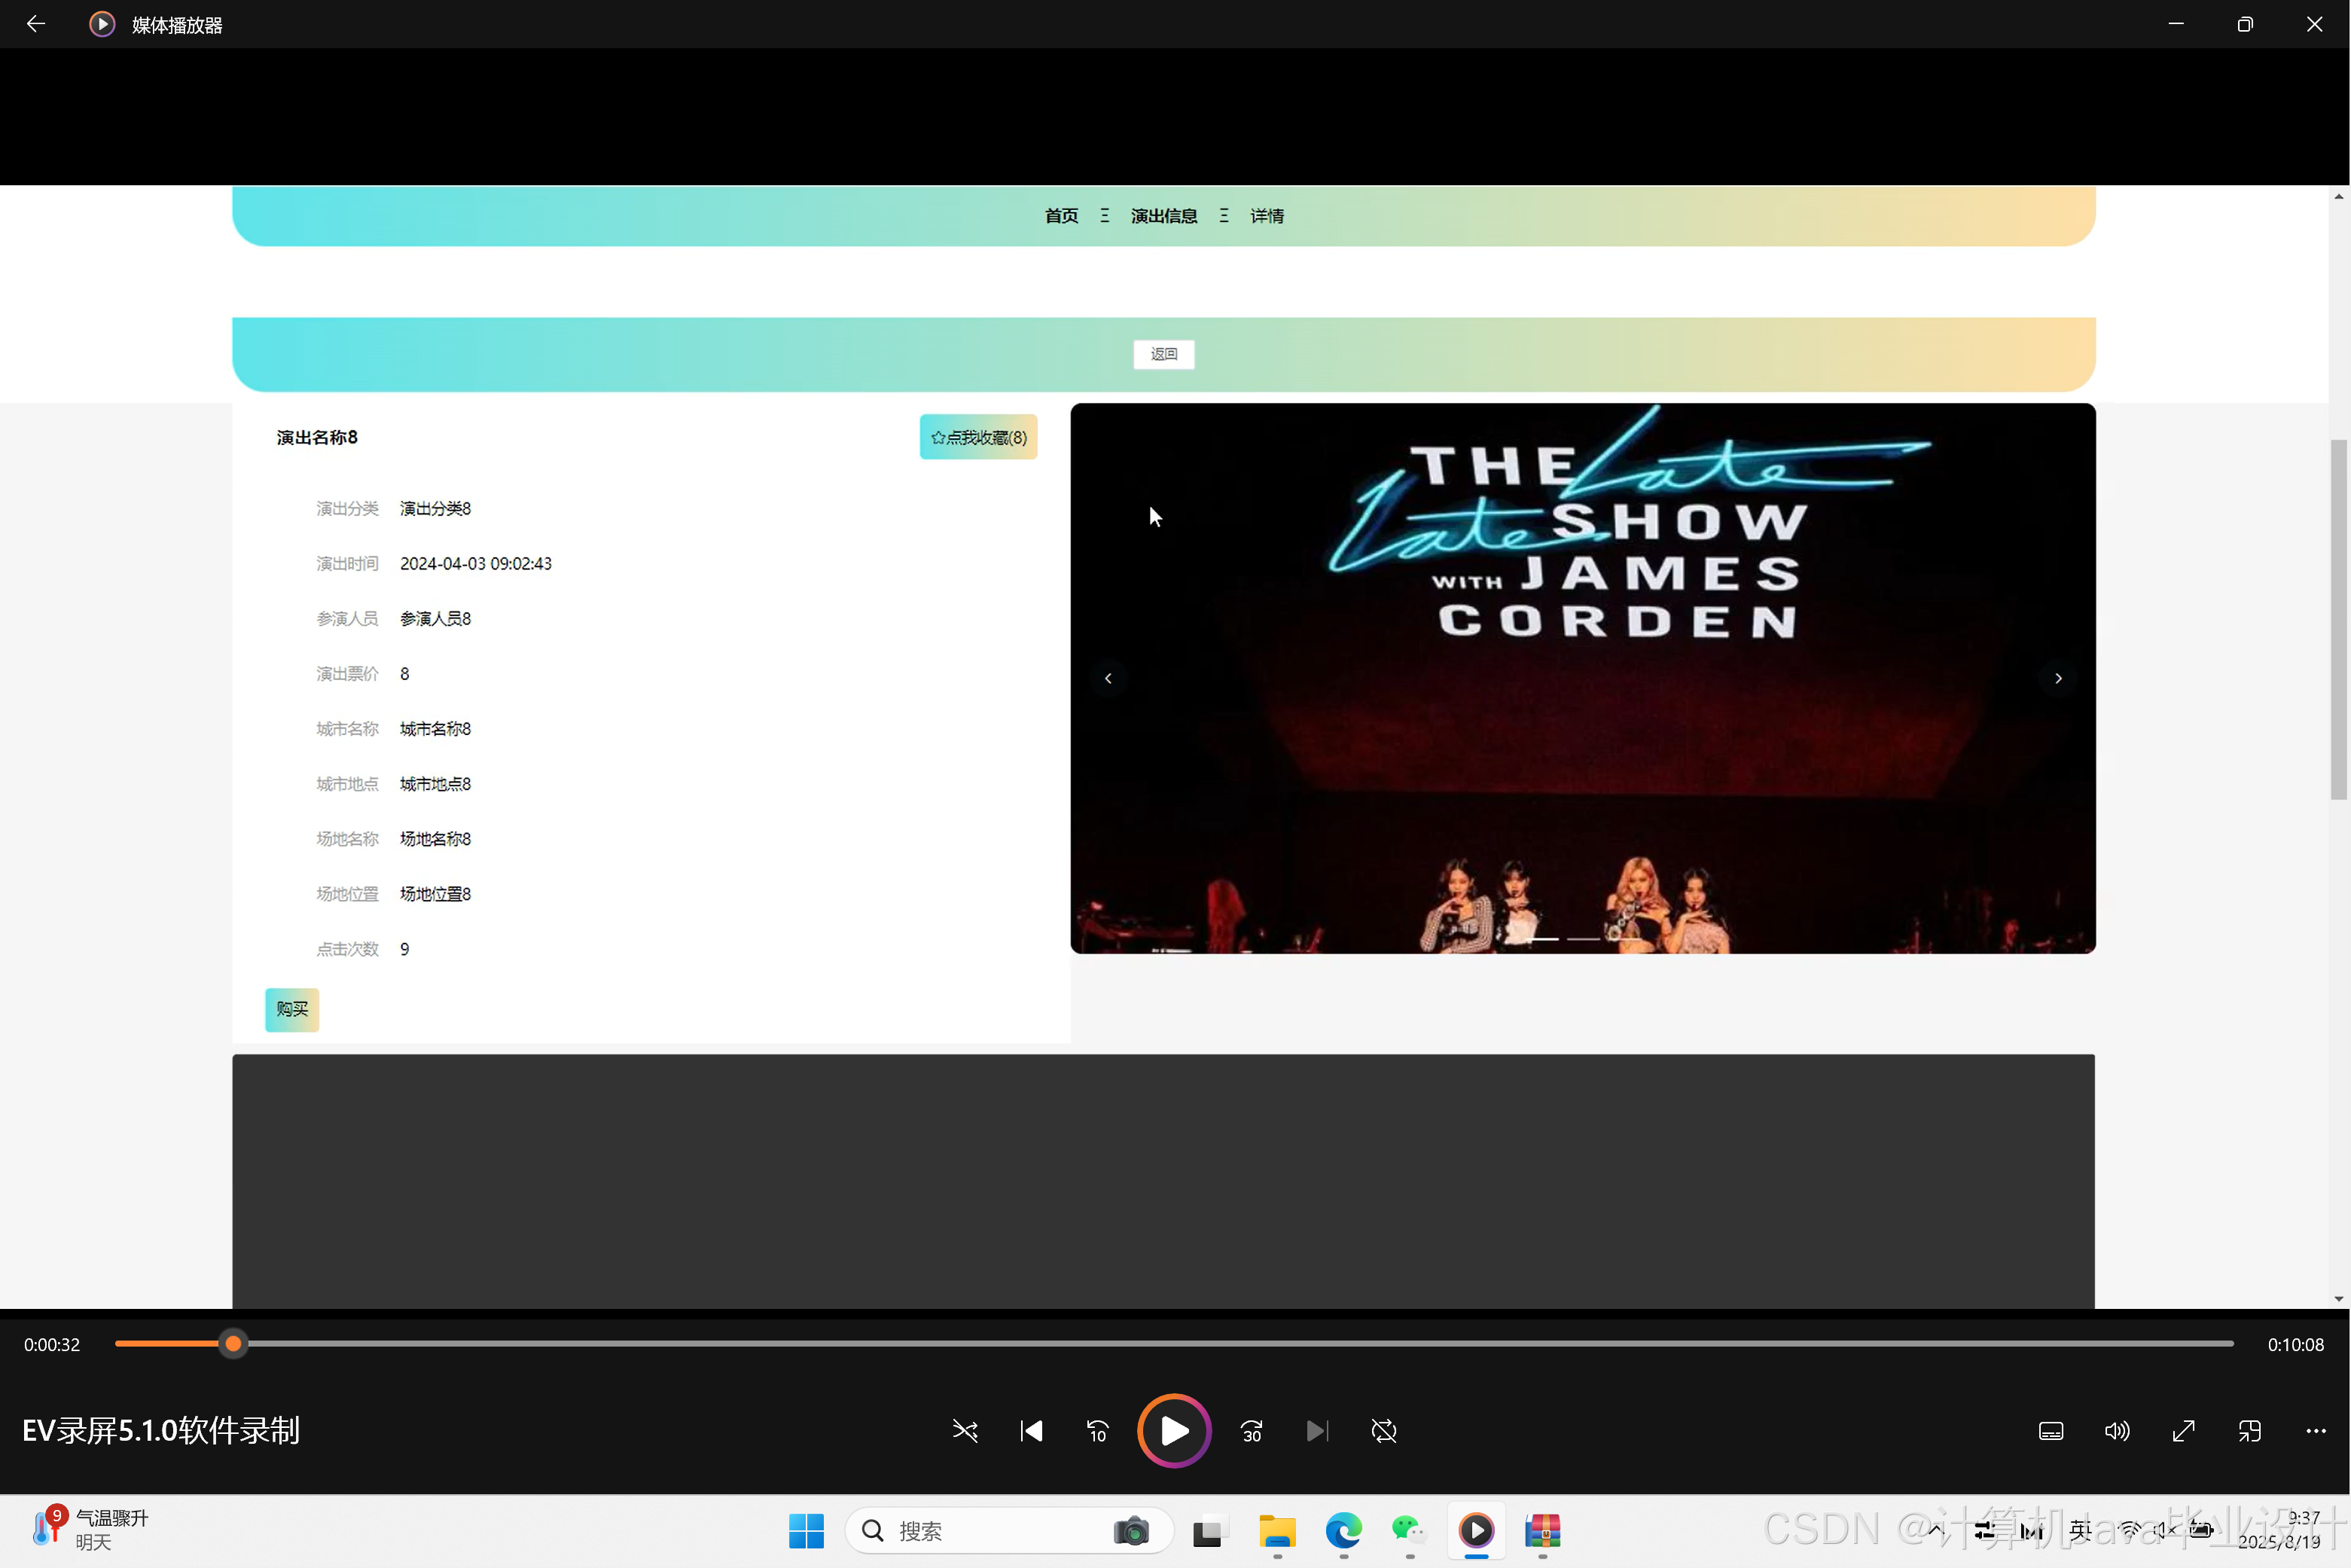Click the taskbar search box
Screen dimensions: 2351x1568
tap(1008, 1531)
